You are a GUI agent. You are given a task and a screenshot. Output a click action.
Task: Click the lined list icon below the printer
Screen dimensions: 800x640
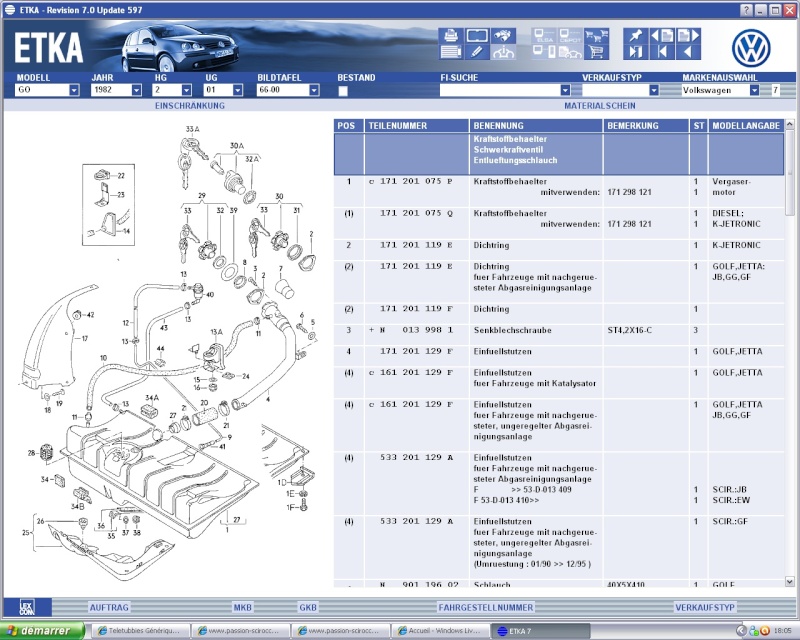click(x=451, y=52)
